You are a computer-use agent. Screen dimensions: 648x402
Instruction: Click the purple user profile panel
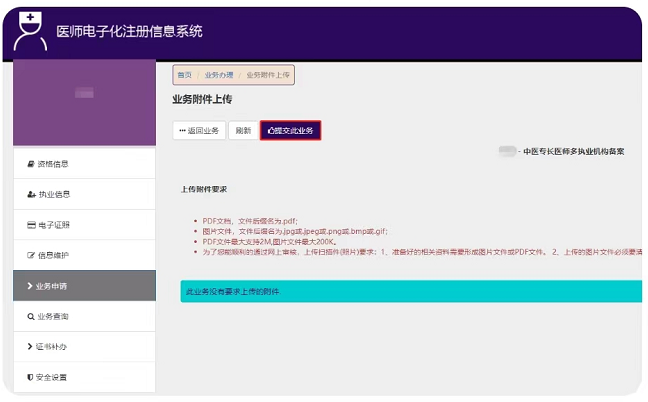click(84, 101)
